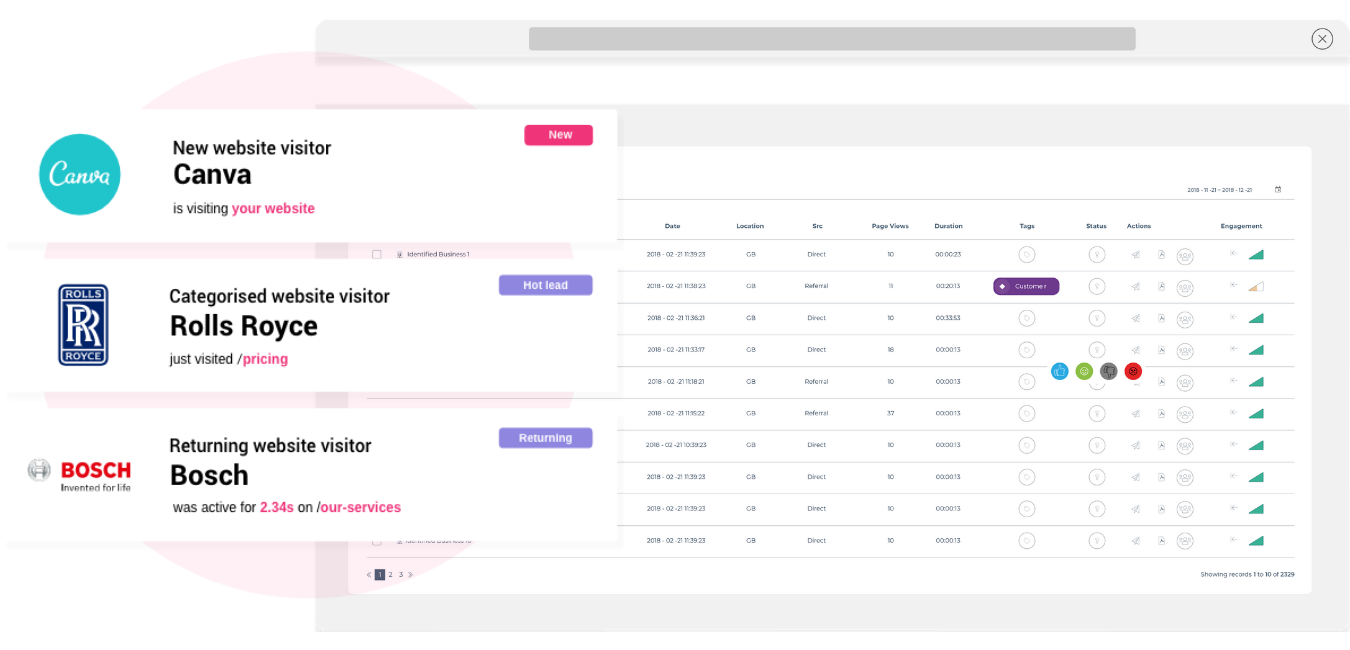Select the gray thumbs-down reaction icon
Screen dimensions: 1350x650
pyautogui.click(x=1108, y=371)
